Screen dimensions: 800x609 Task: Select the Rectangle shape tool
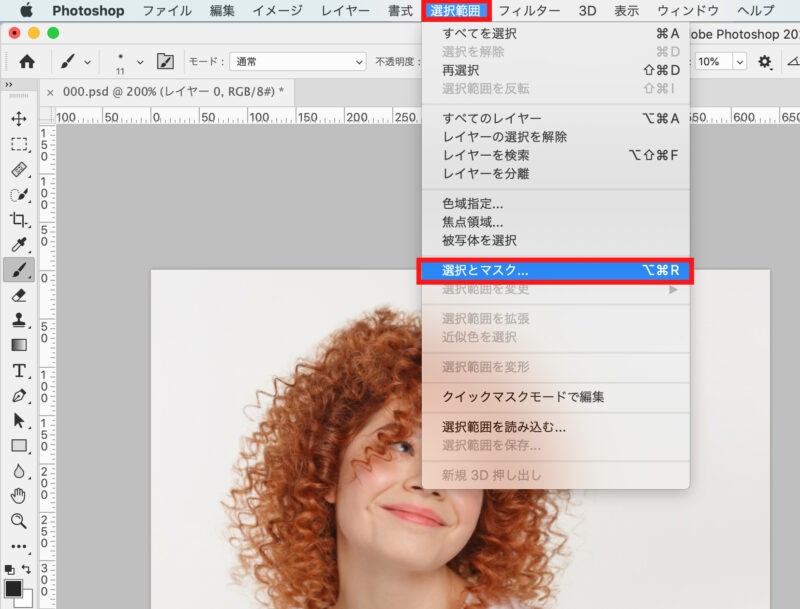click(x=19, y=446)
